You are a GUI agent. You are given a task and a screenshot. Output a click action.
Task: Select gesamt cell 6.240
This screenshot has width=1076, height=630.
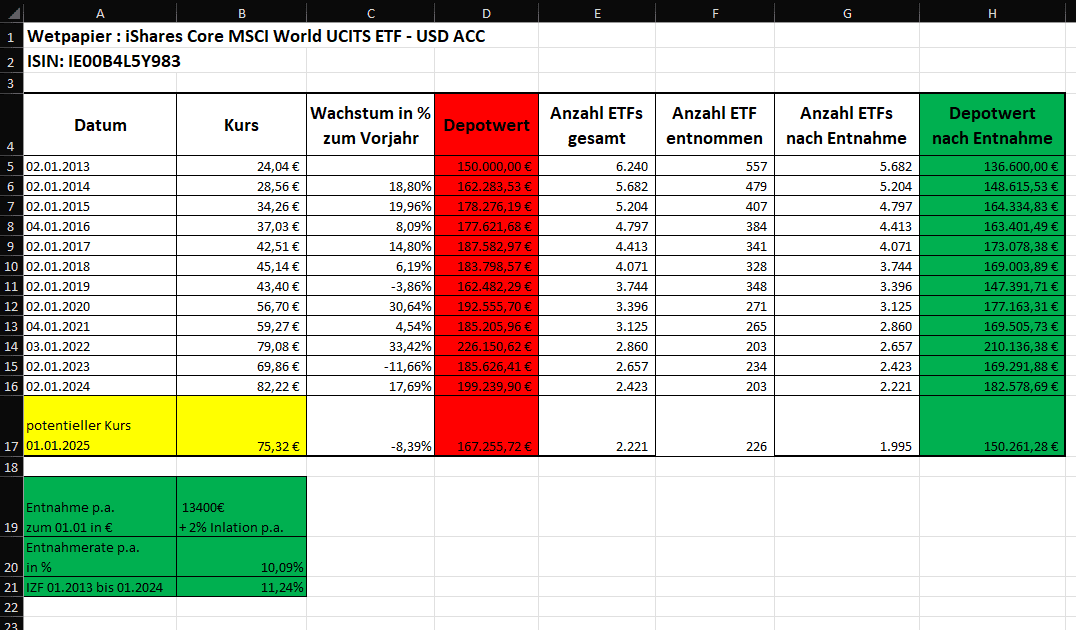coord(597,166)
